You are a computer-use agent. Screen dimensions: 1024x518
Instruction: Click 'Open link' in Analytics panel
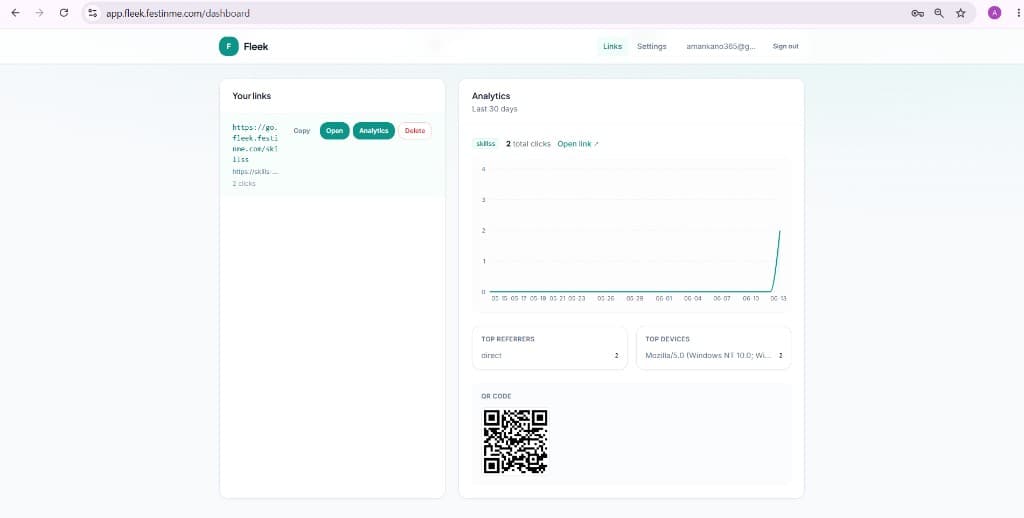(x=578, y=144)
